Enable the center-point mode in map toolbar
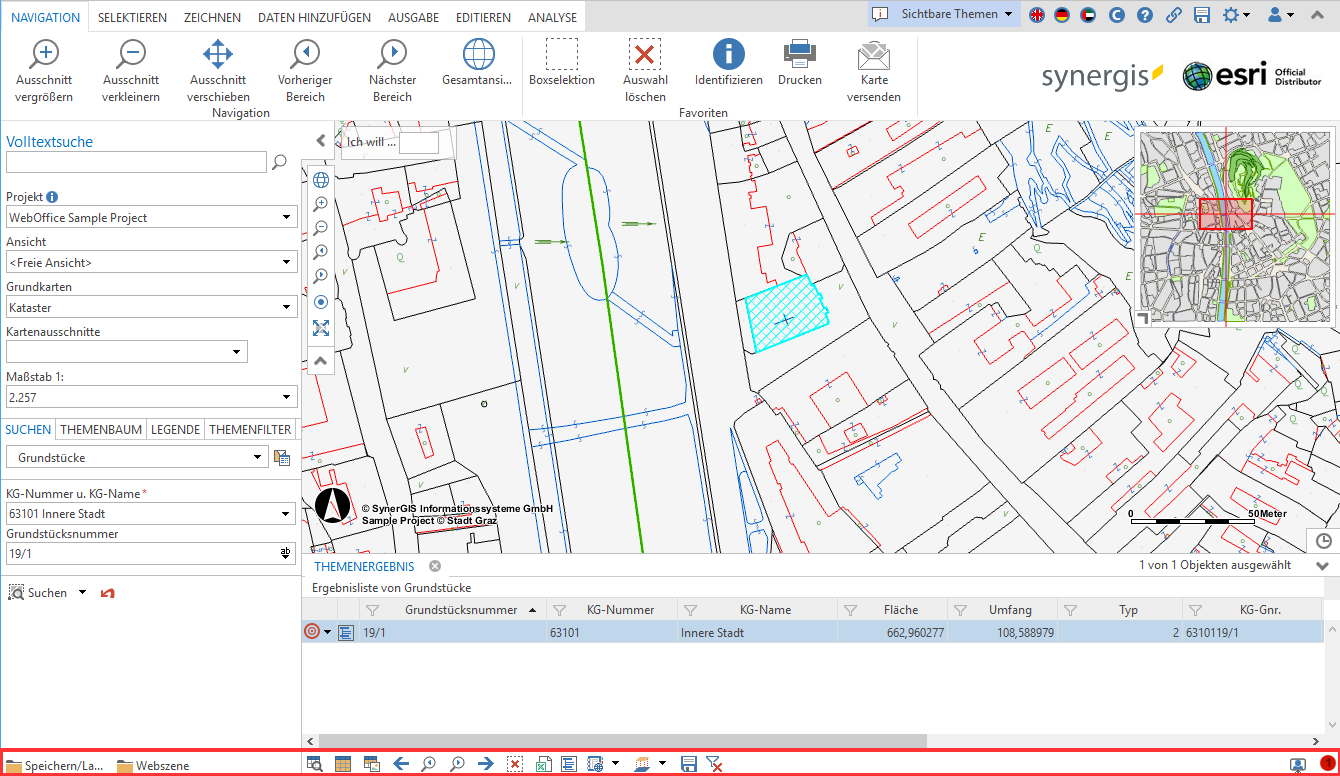 (320, 302)
